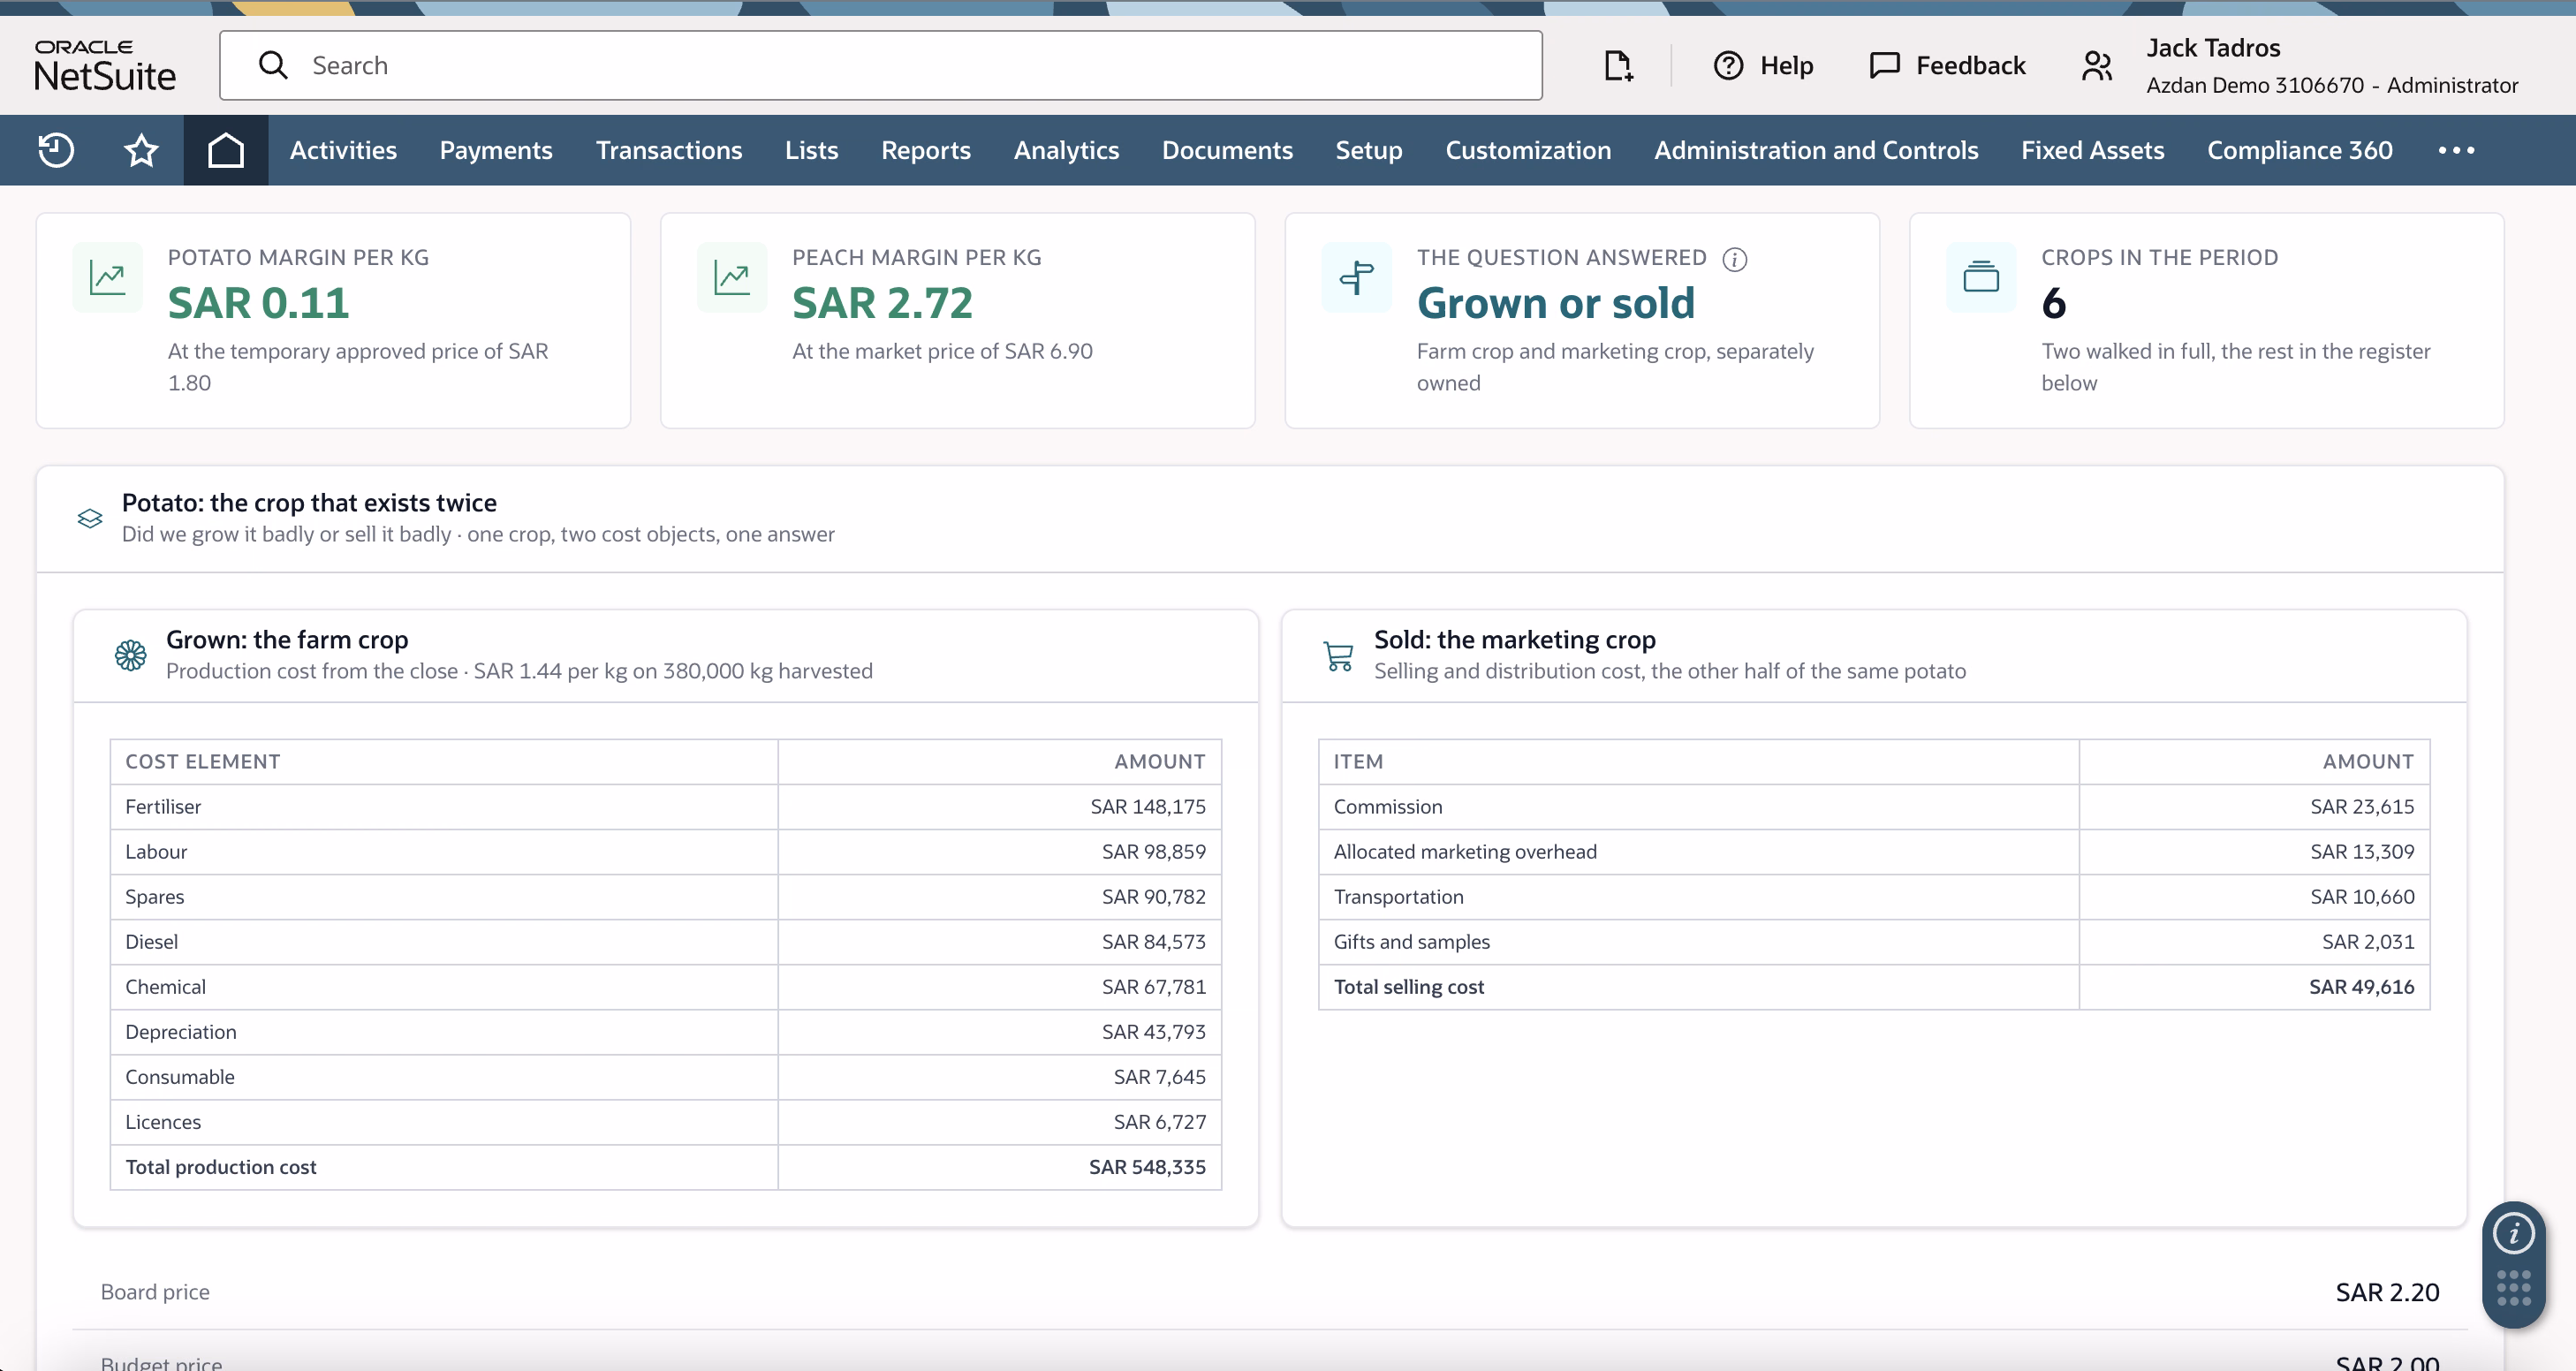This screenshot has height=1371, width=2576.
Task: Click the layers icon beside Potato heading
Action: [x=90, y=518]
